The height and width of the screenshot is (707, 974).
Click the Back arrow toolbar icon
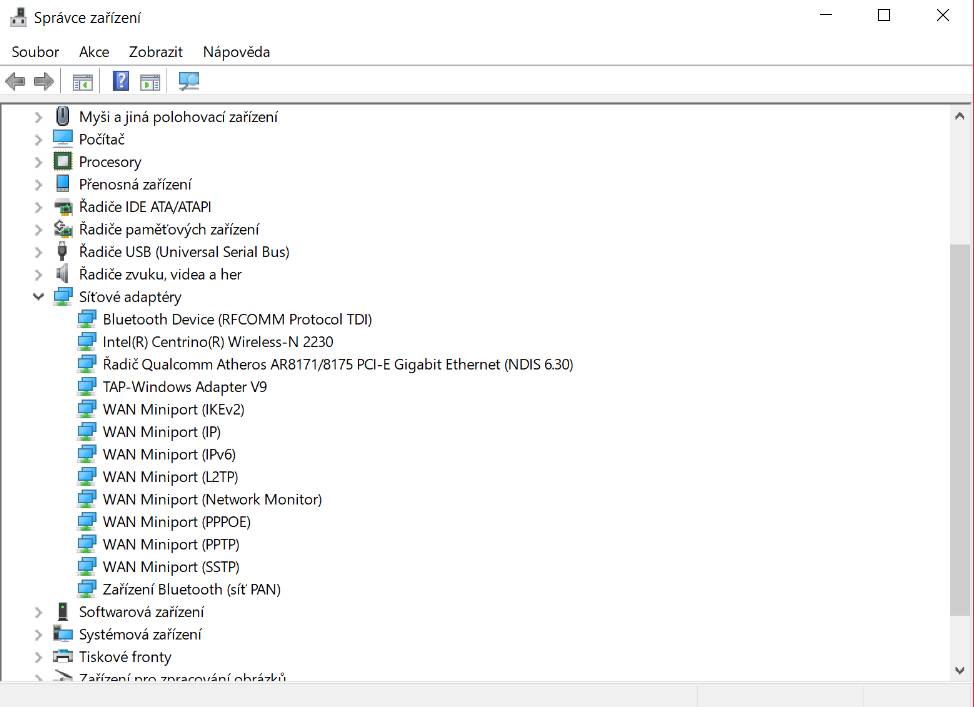point(15,81)
